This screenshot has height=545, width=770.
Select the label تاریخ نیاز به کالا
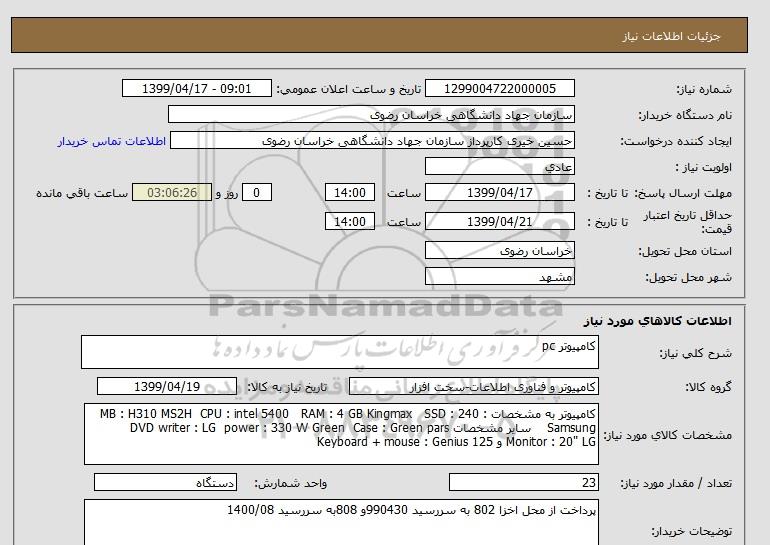pos(287,387)
